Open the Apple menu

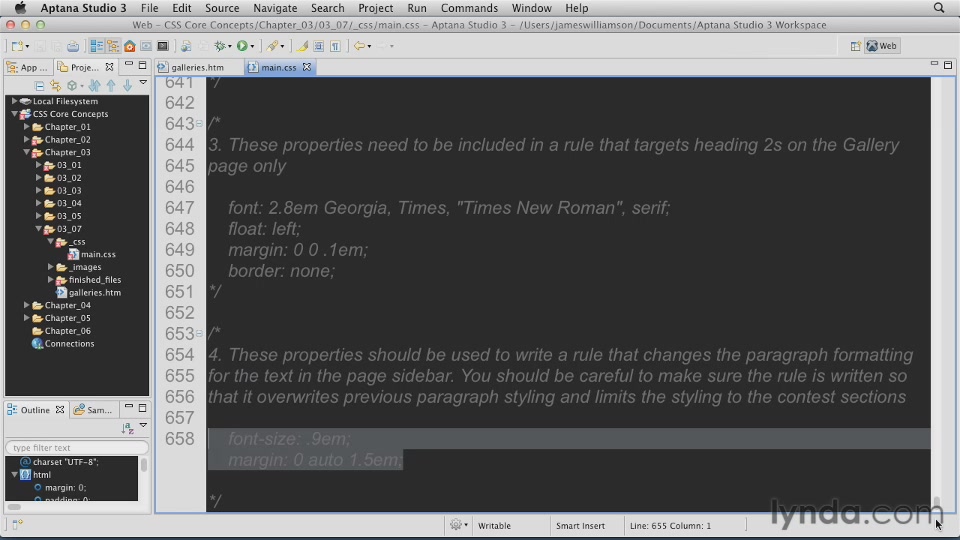[x=20, y=8]
